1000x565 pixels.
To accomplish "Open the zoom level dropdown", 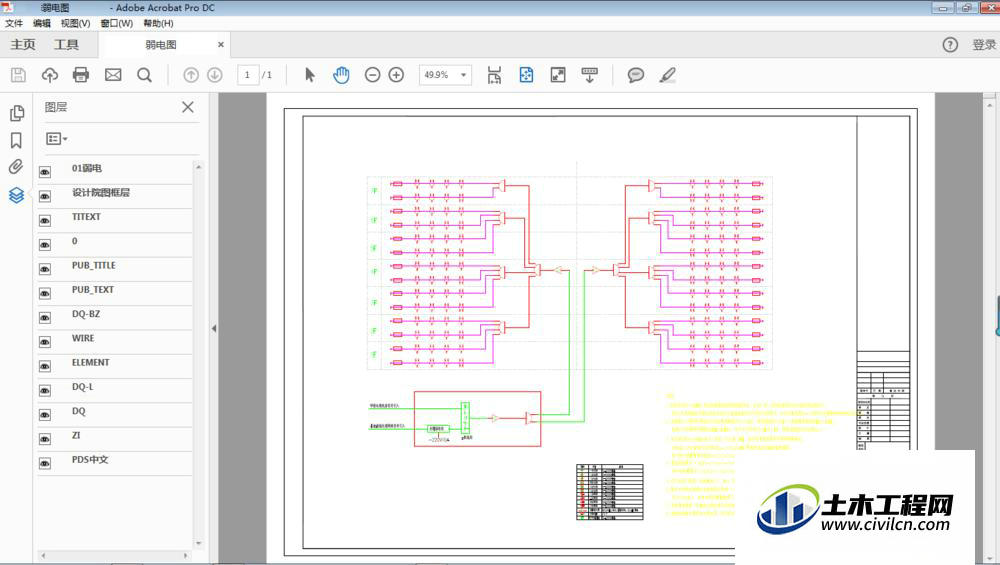I will pyautogui.click(x=464, y=75).
